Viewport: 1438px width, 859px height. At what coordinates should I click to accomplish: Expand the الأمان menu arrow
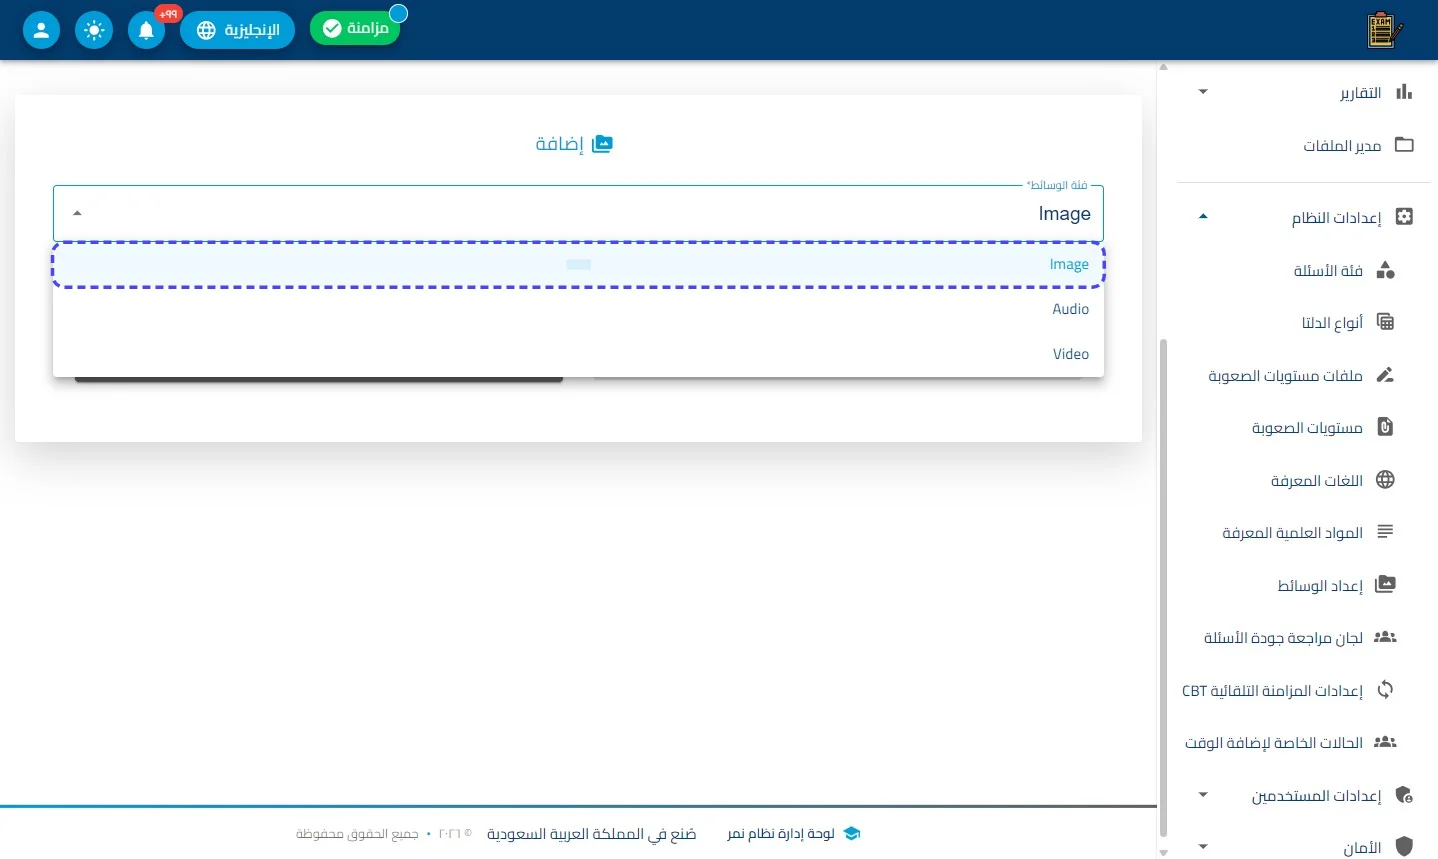coord(1203,847)
